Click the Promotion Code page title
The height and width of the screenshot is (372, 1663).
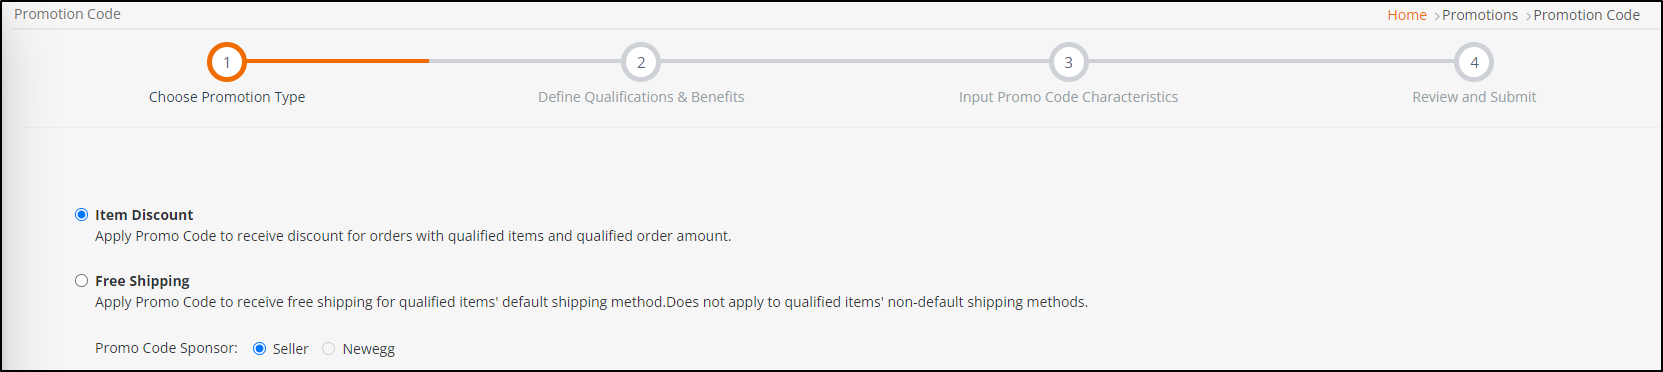[x=67, y=14]
